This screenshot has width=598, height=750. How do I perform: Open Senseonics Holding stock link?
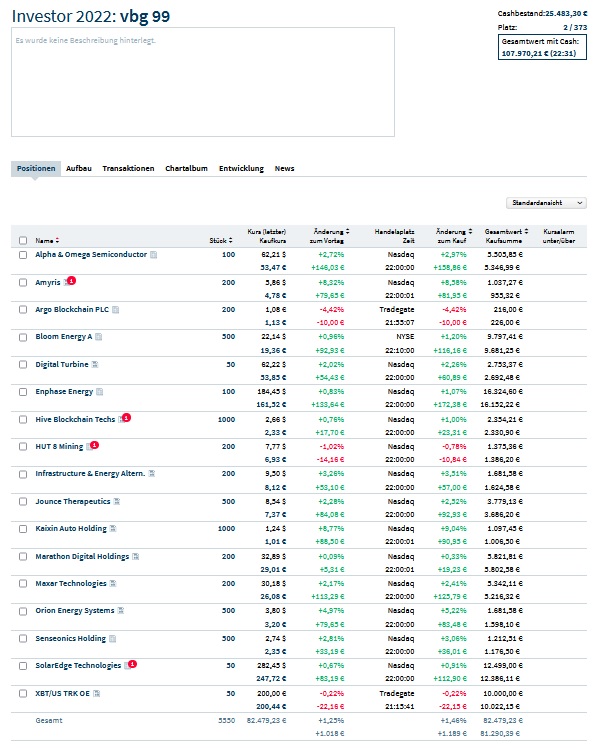70,639
